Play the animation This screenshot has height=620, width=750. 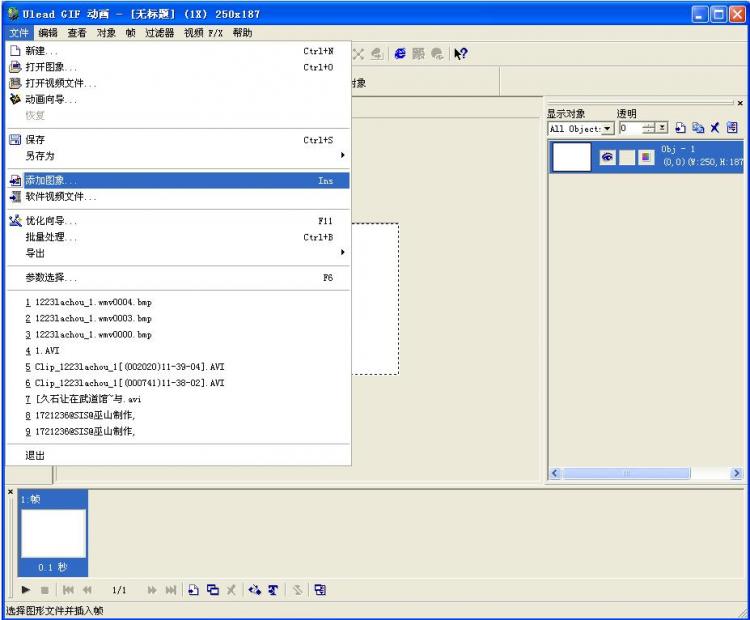(x=26, y=590)
